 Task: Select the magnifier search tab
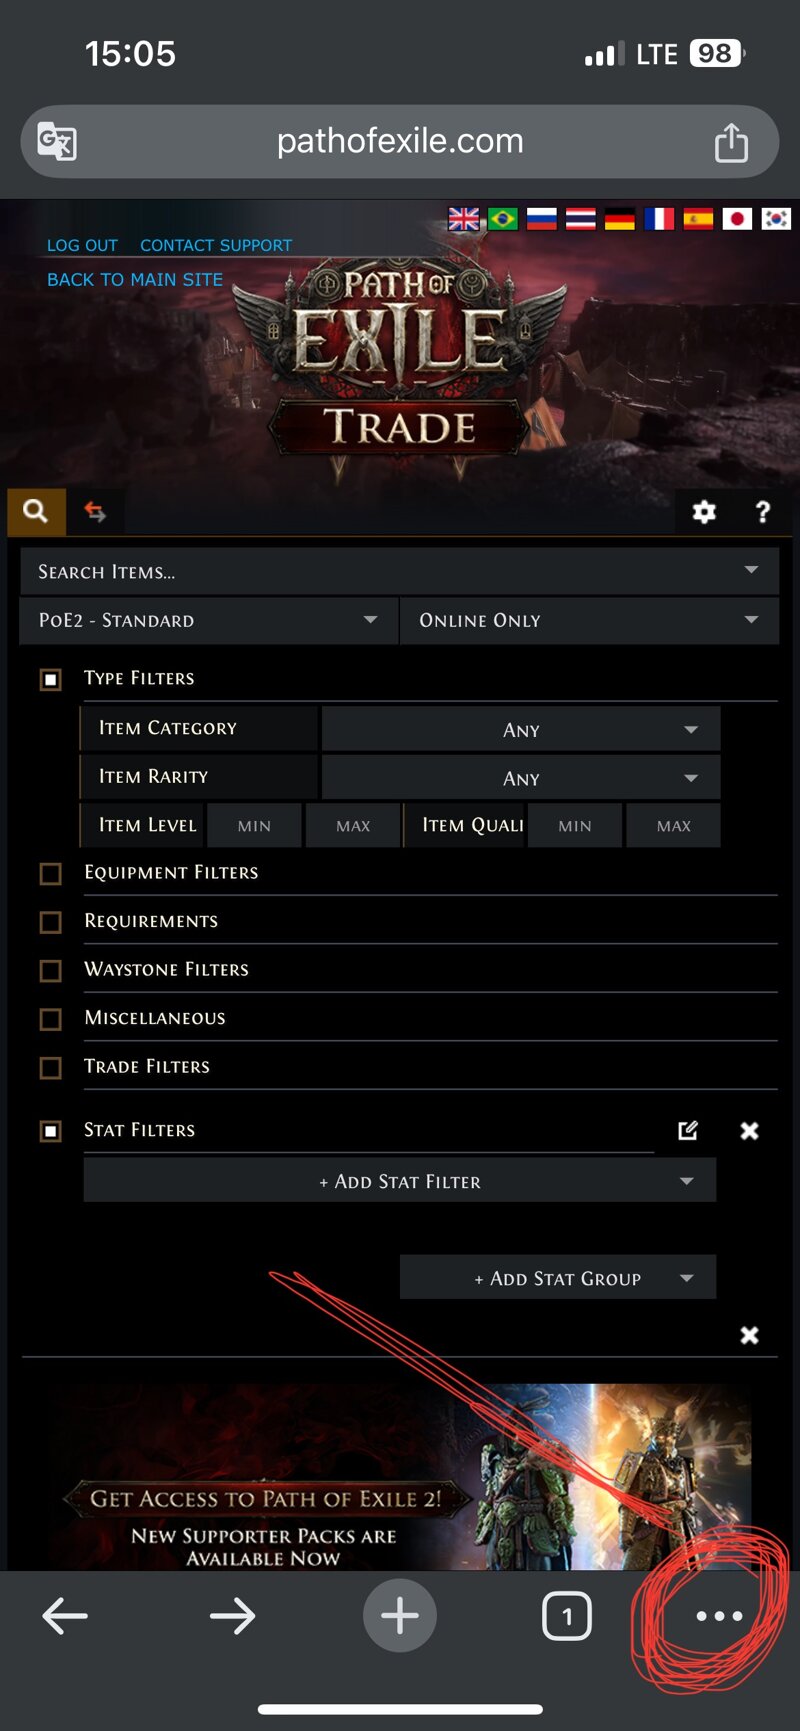[x=36, y=512]
